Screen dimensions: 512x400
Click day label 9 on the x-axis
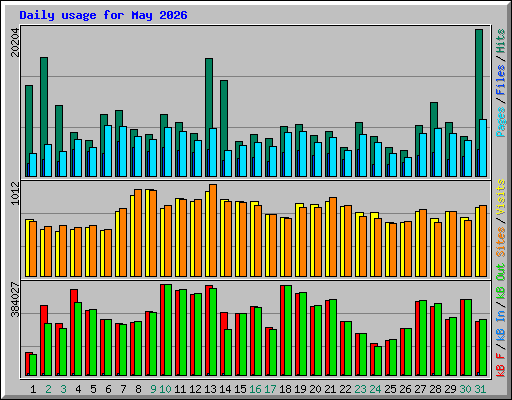point(153,389)
